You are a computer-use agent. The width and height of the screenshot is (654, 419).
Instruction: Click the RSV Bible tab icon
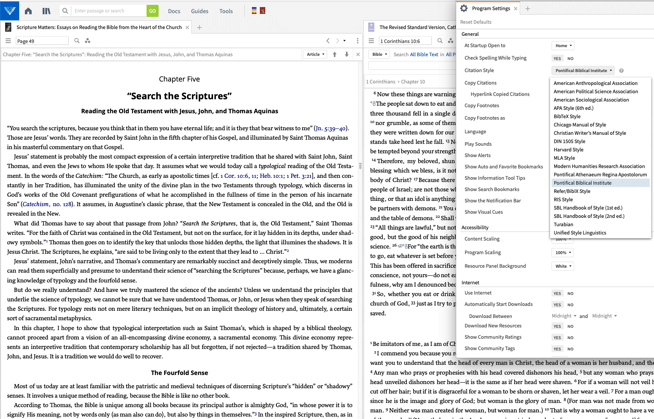(371, 28)
